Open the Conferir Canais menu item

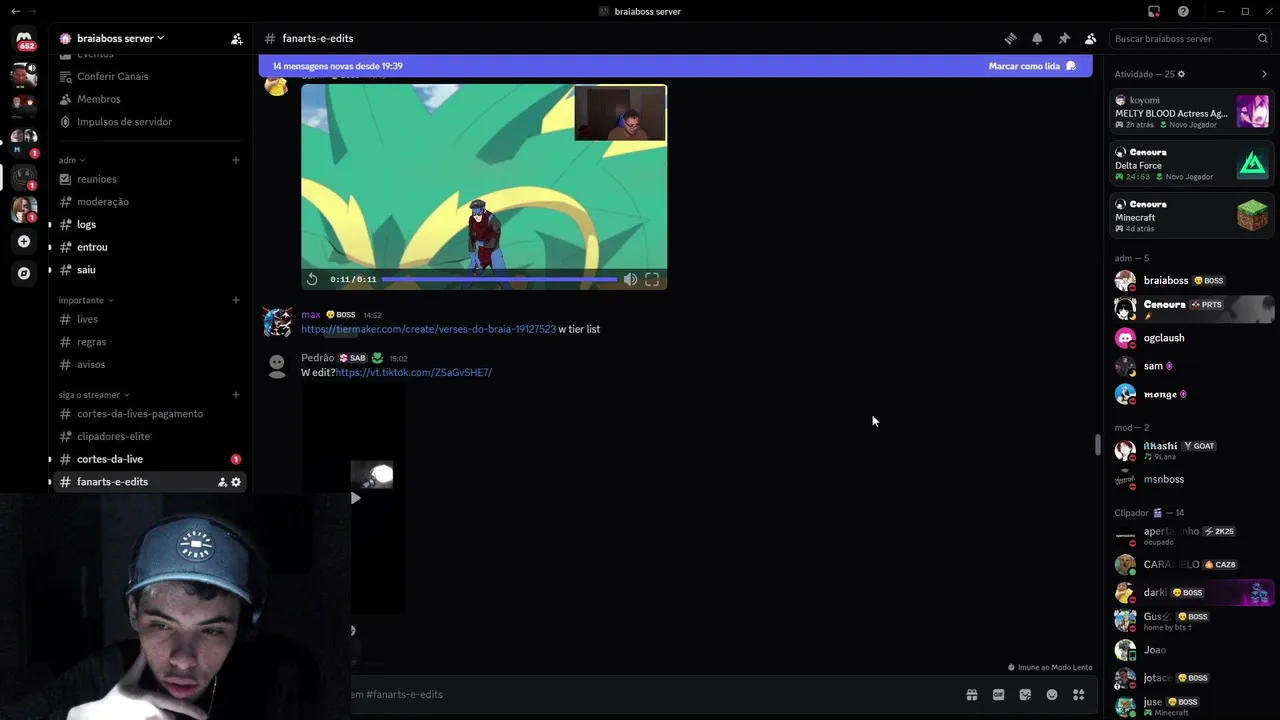tap(150, 77)
